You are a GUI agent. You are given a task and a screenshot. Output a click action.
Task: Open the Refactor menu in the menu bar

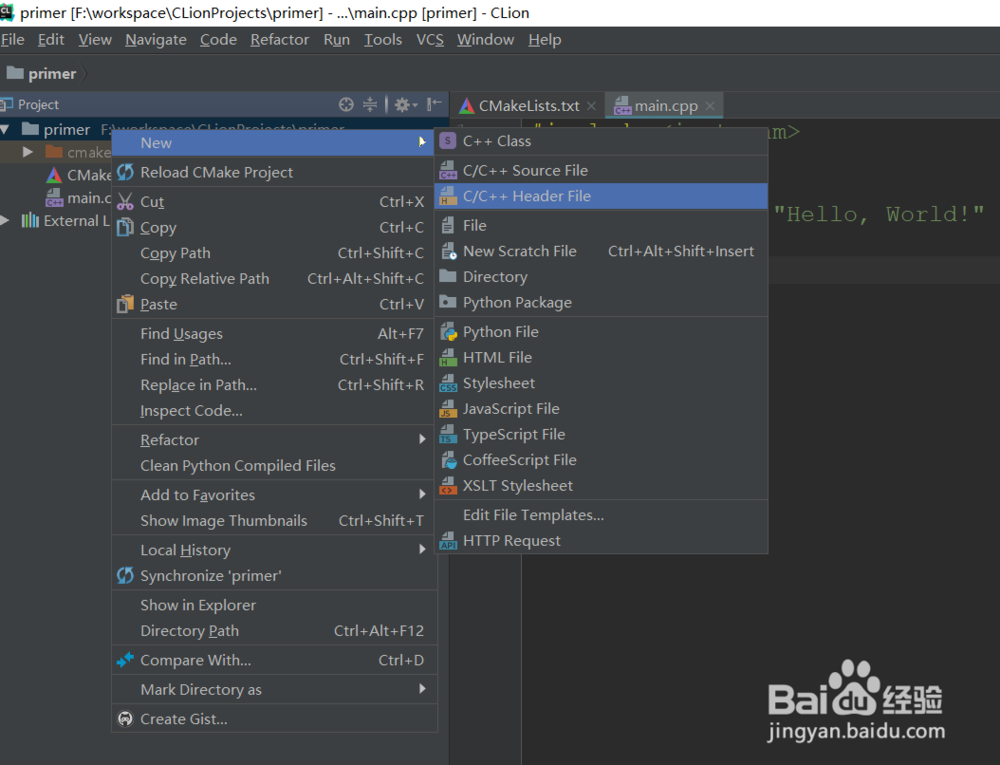click(279, 40)
